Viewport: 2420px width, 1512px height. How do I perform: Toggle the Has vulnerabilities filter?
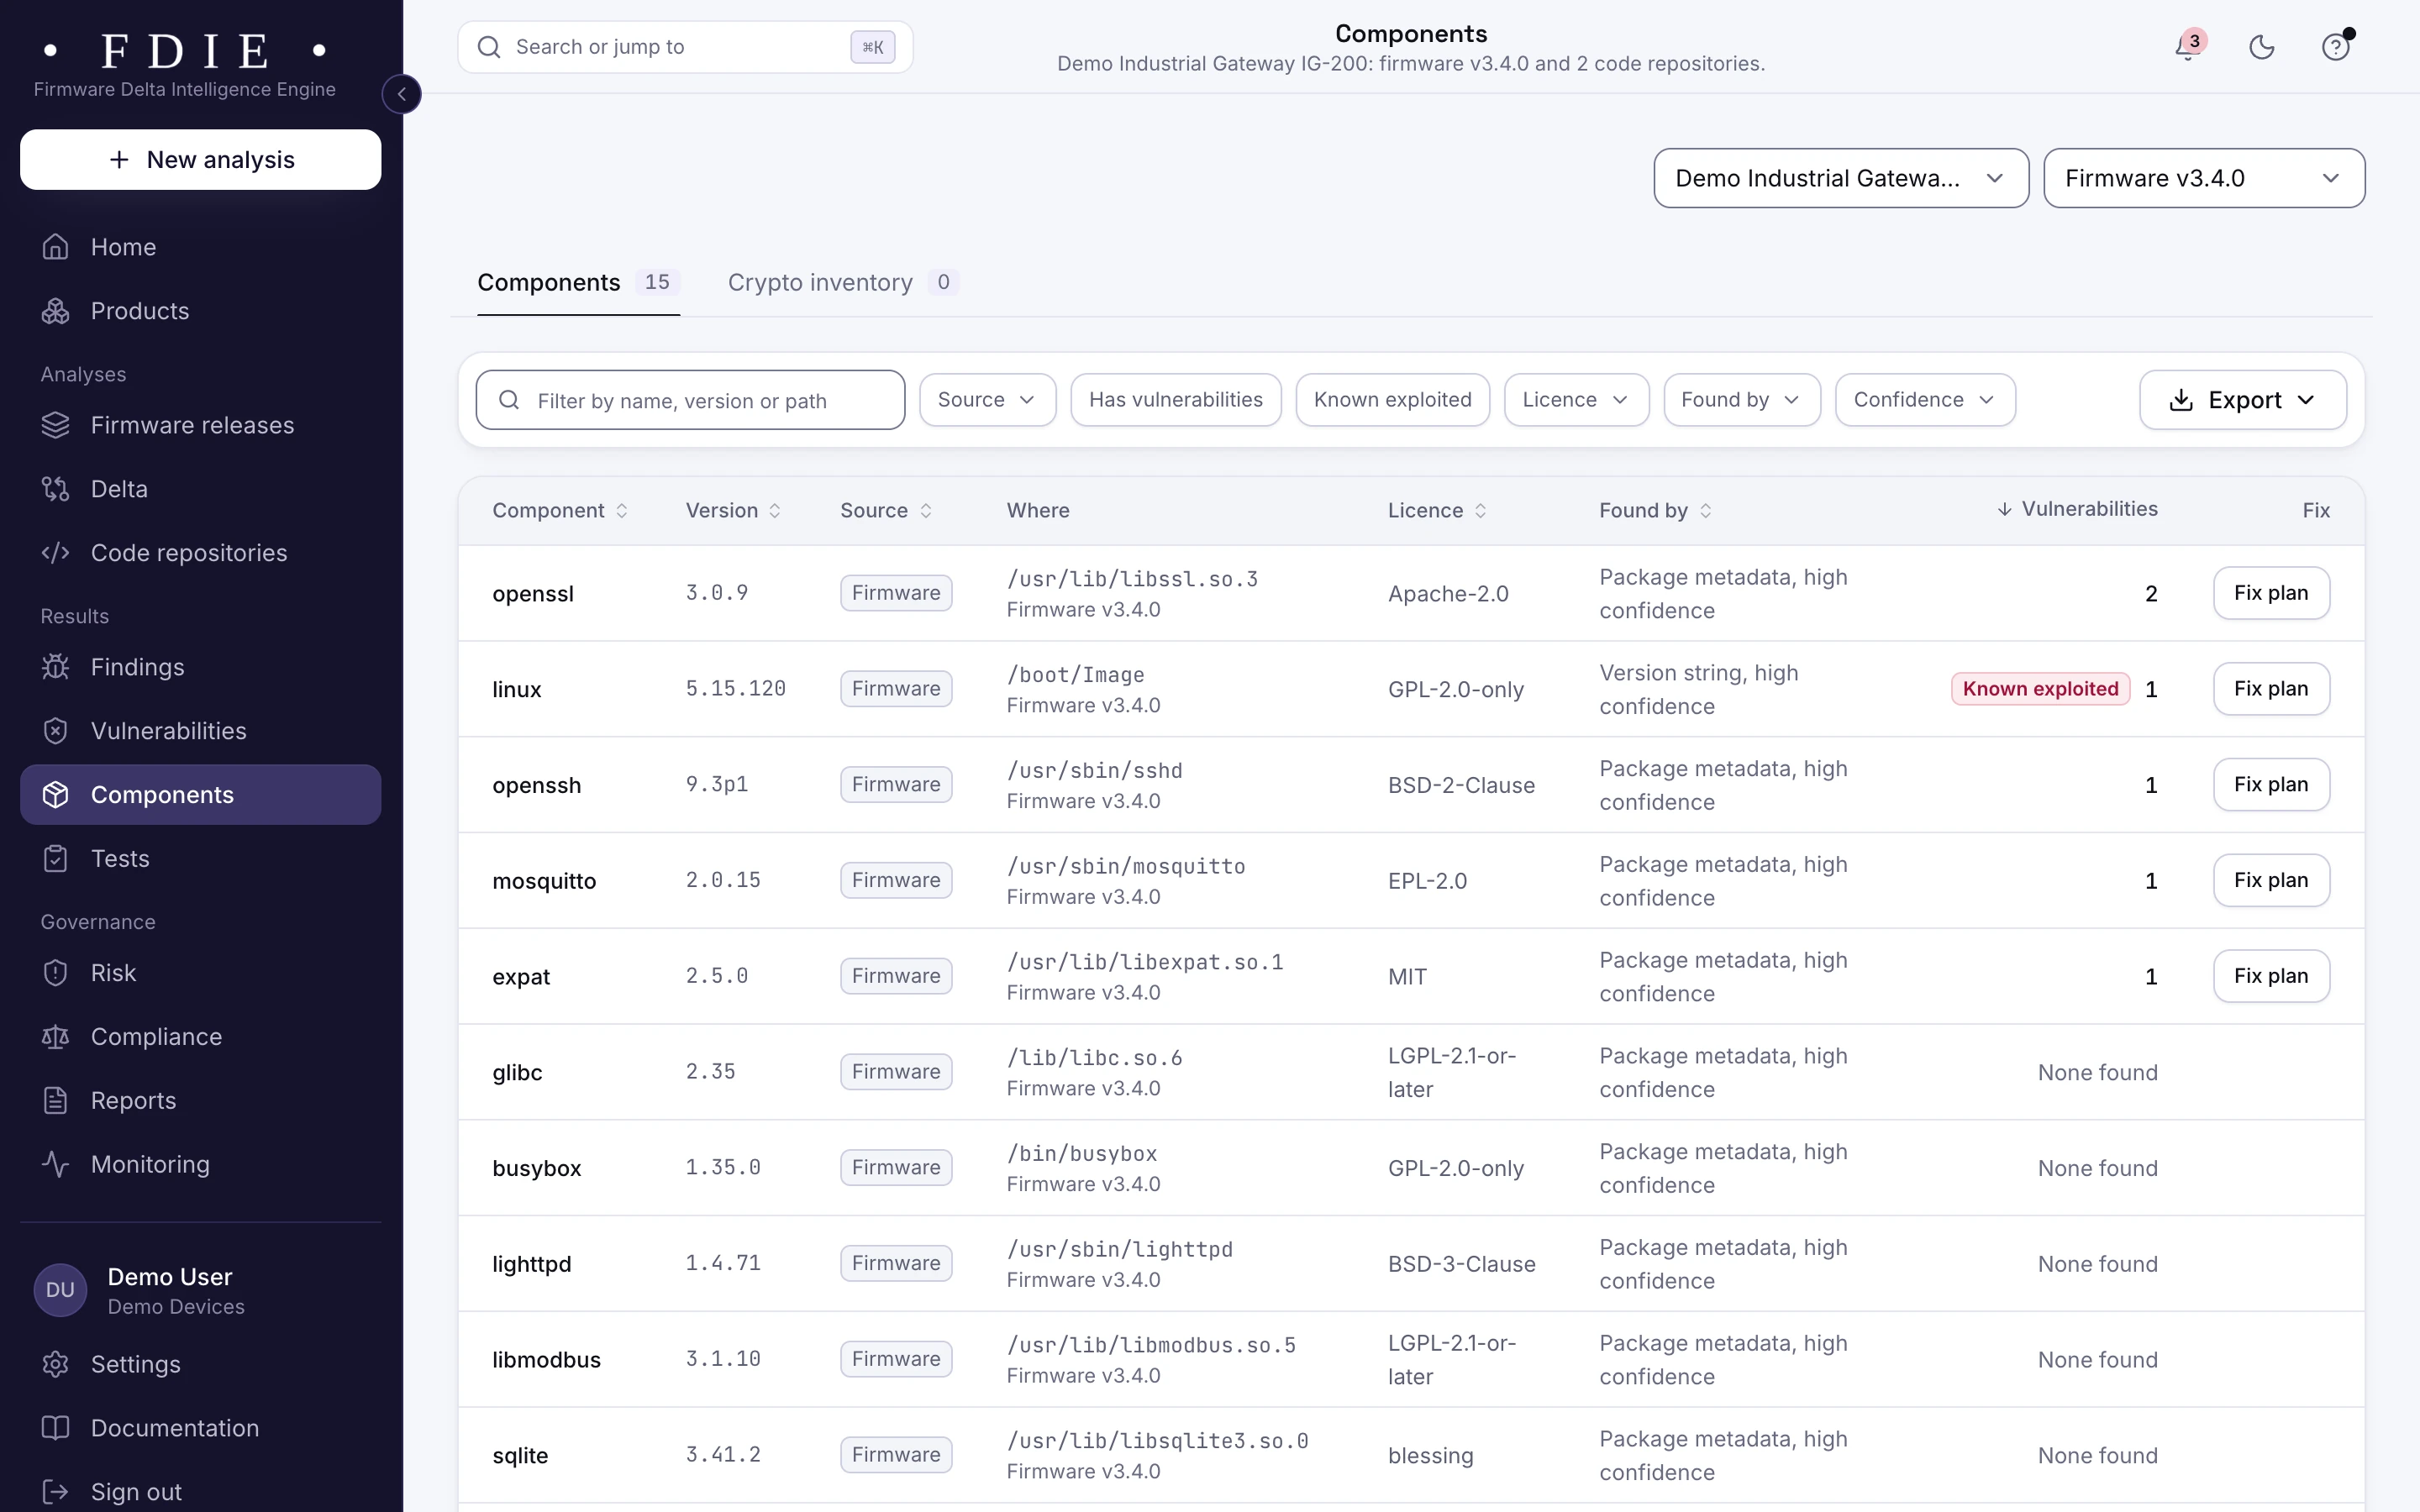(1176, 400)
